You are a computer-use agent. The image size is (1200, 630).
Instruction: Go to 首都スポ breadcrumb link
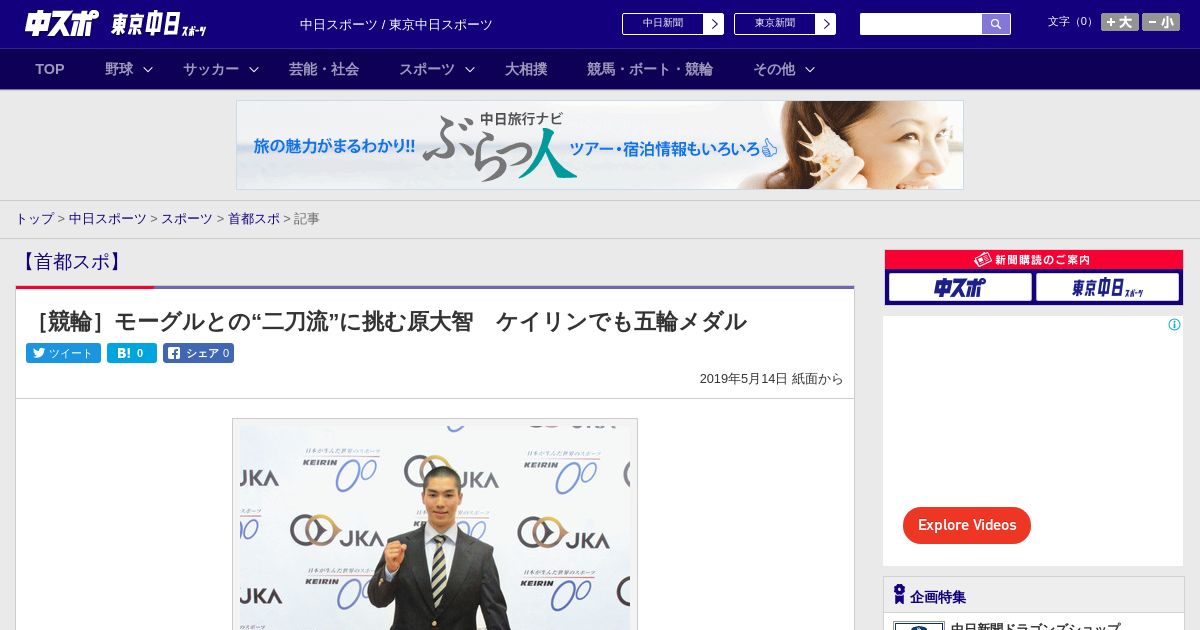click(254, 218)
